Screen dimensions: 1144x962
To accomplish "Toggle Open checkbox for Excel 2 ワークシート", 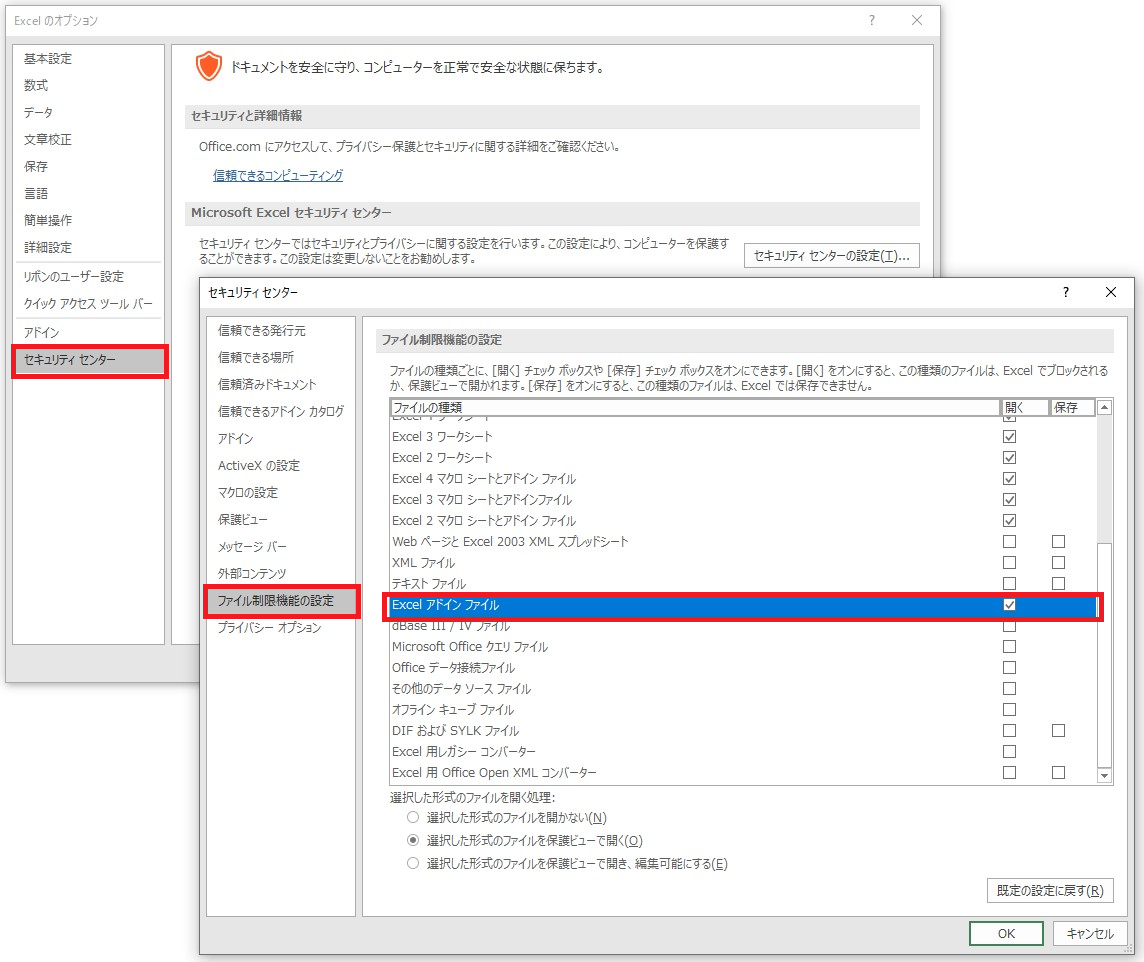I will (x=1010, y=458).
